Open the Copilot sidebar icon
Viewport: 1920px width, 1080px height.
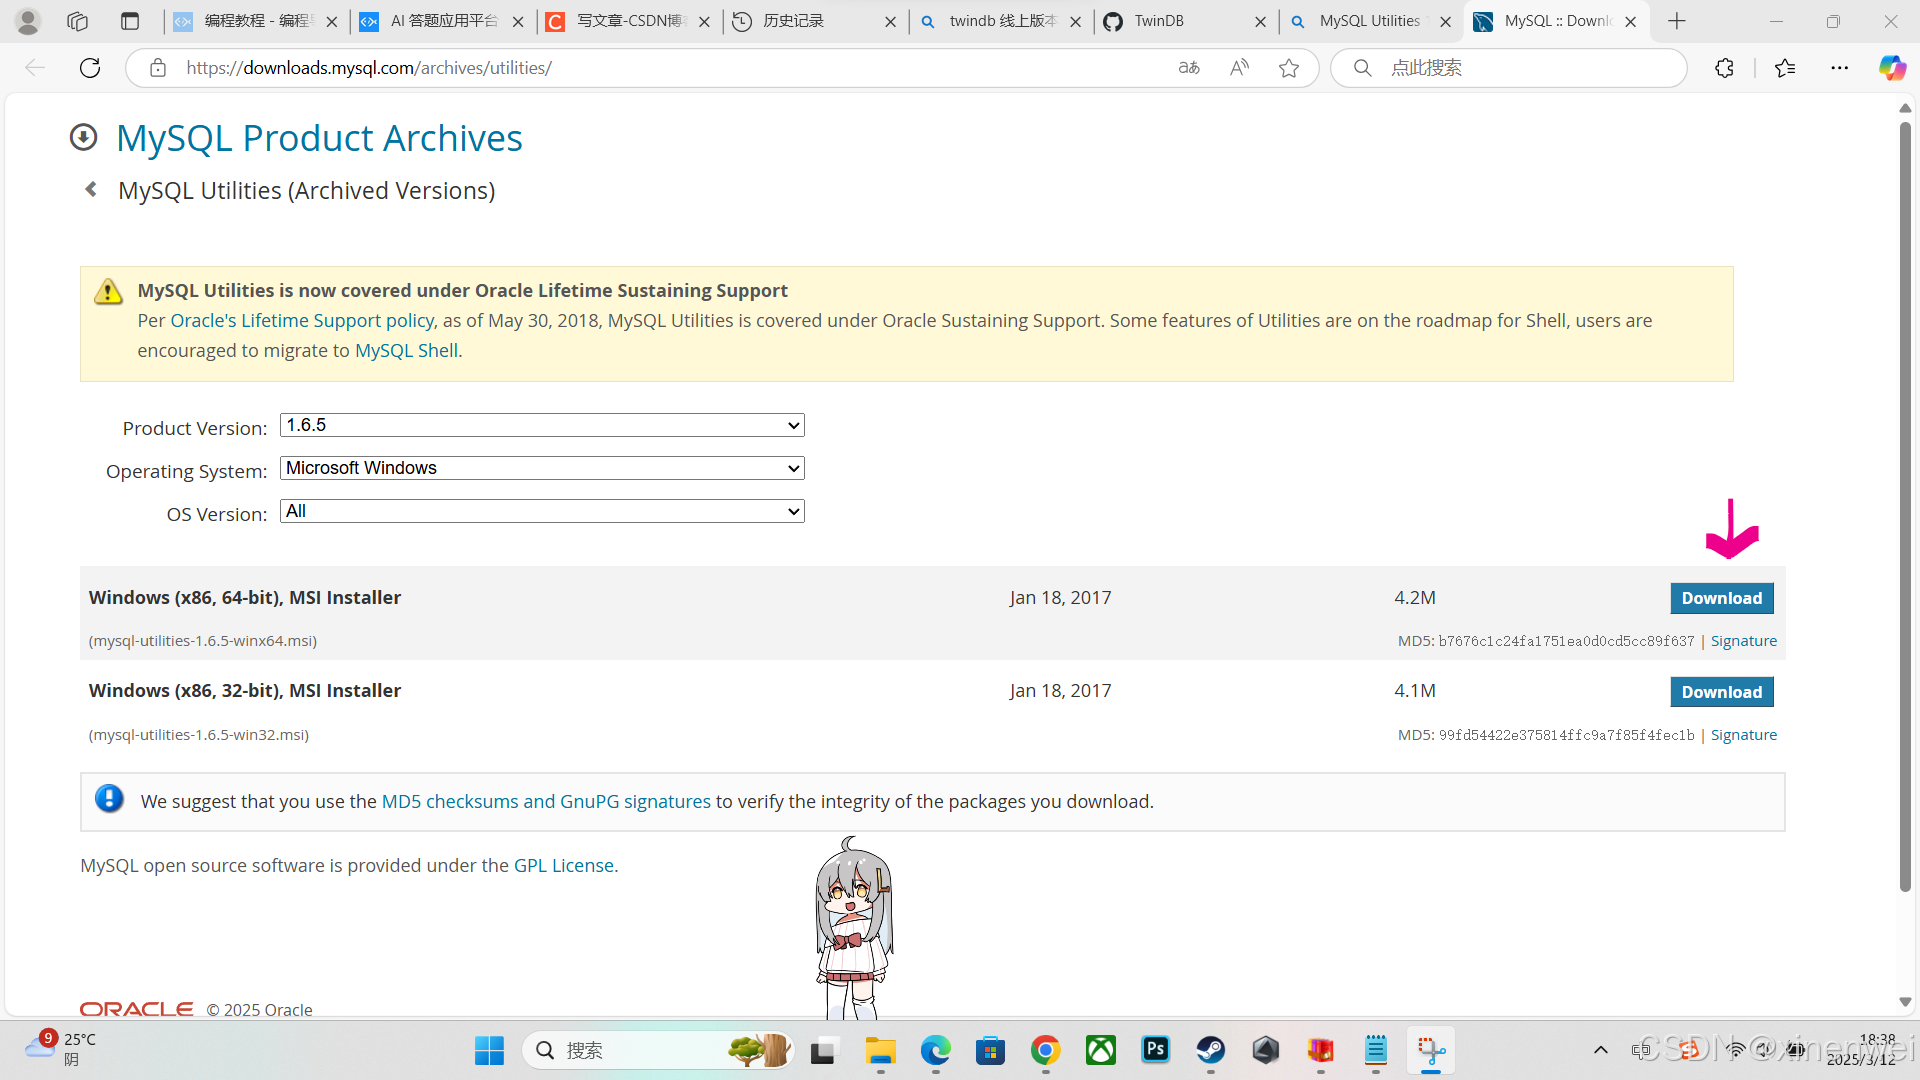click(x=1892, y=68)
